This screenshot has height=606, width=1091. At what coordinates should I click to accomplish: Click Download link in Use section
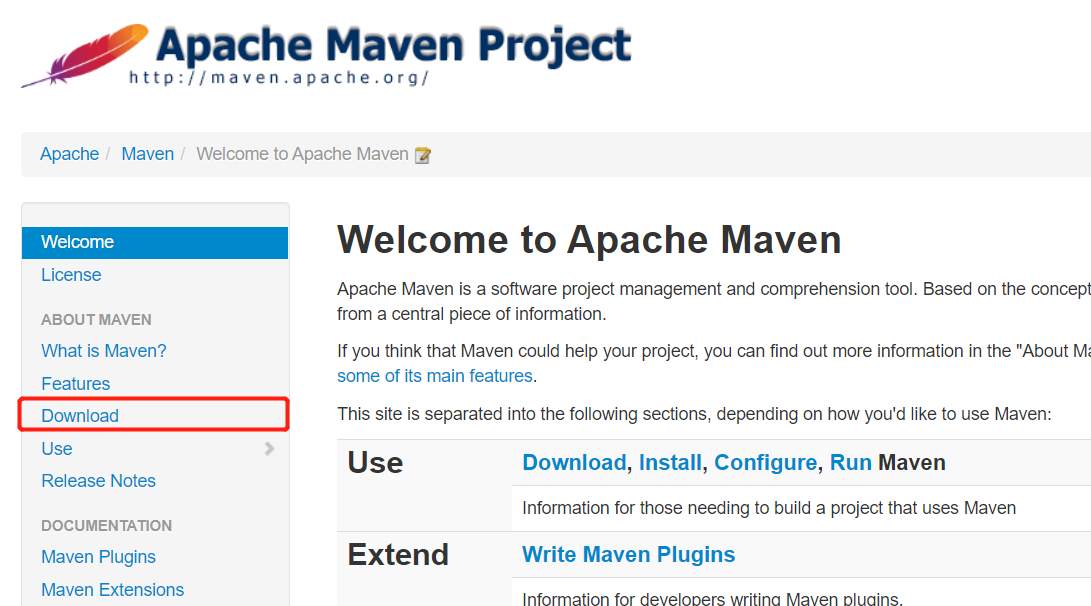574,463
